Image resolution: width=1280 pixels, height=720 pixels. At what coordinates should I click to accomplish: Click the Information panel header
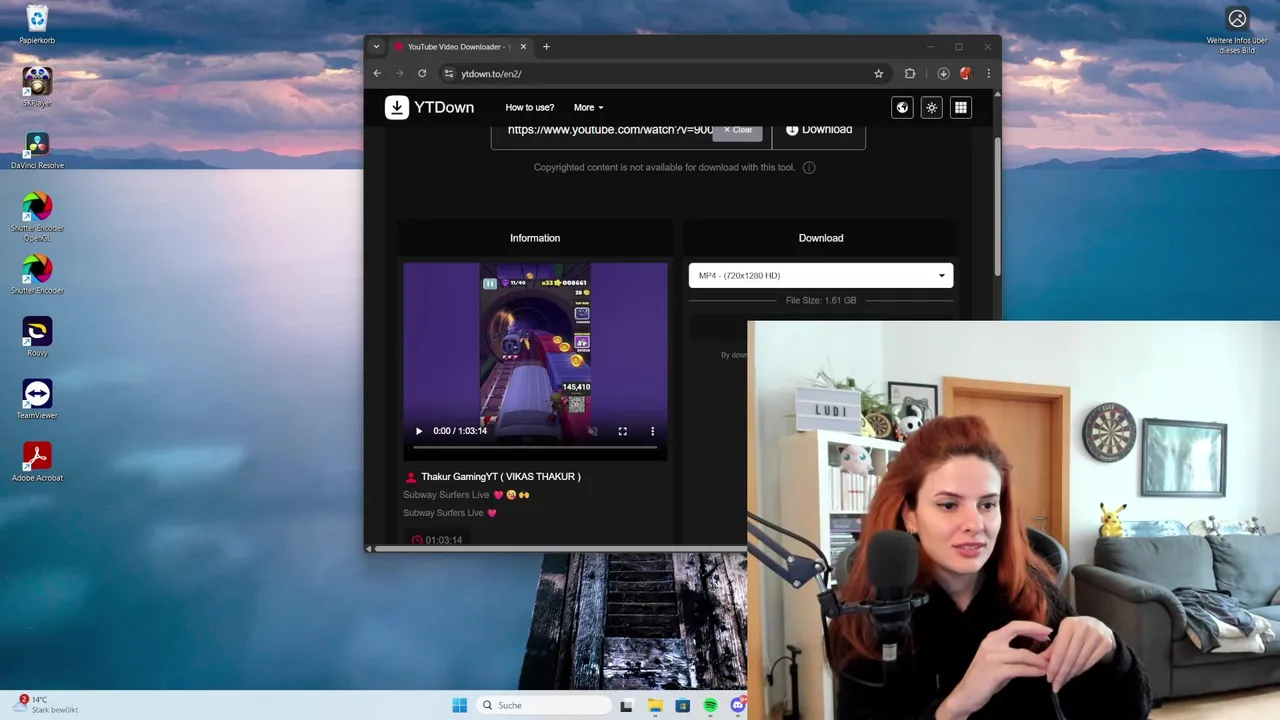[x=535, y=238]
